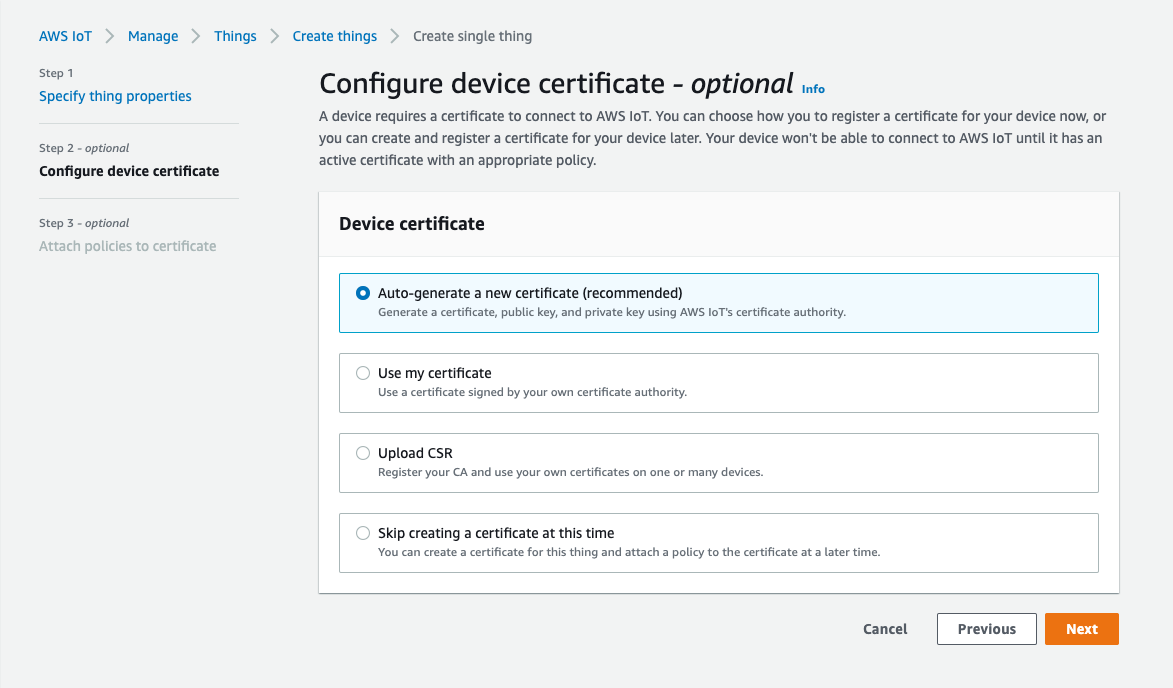Open the Manage breadcrumb item
This screenshot has height=688, width=1173.
153,36
